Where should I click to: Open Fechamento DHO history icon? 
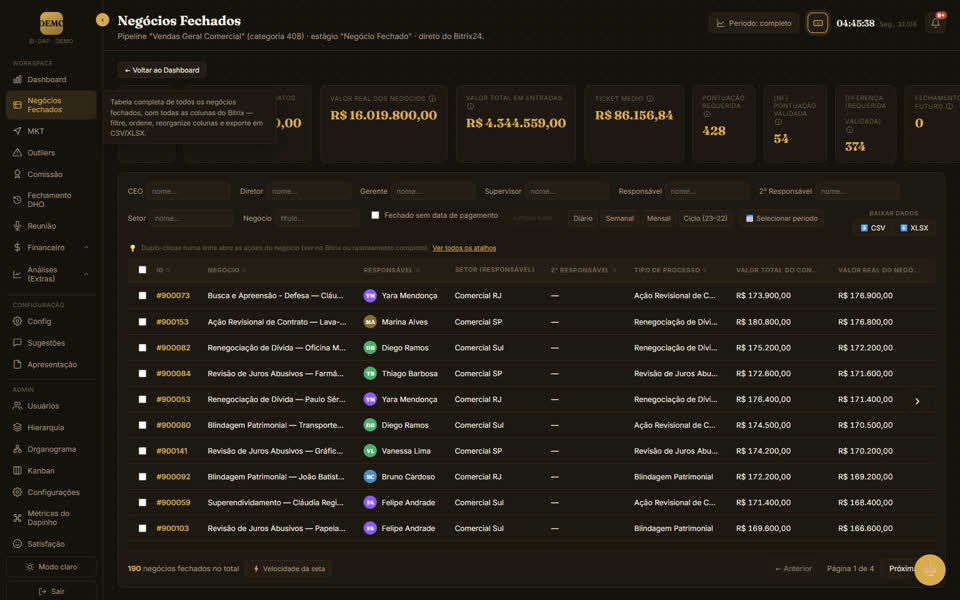point(17,200)
